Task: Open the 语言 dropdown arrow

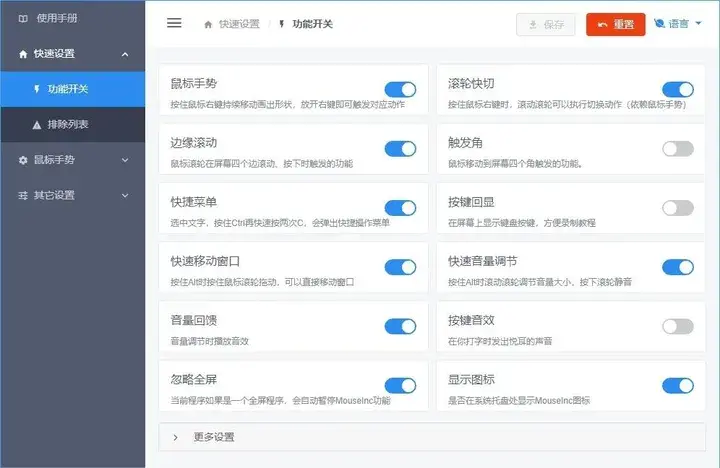Action: (x=698, y=23)
